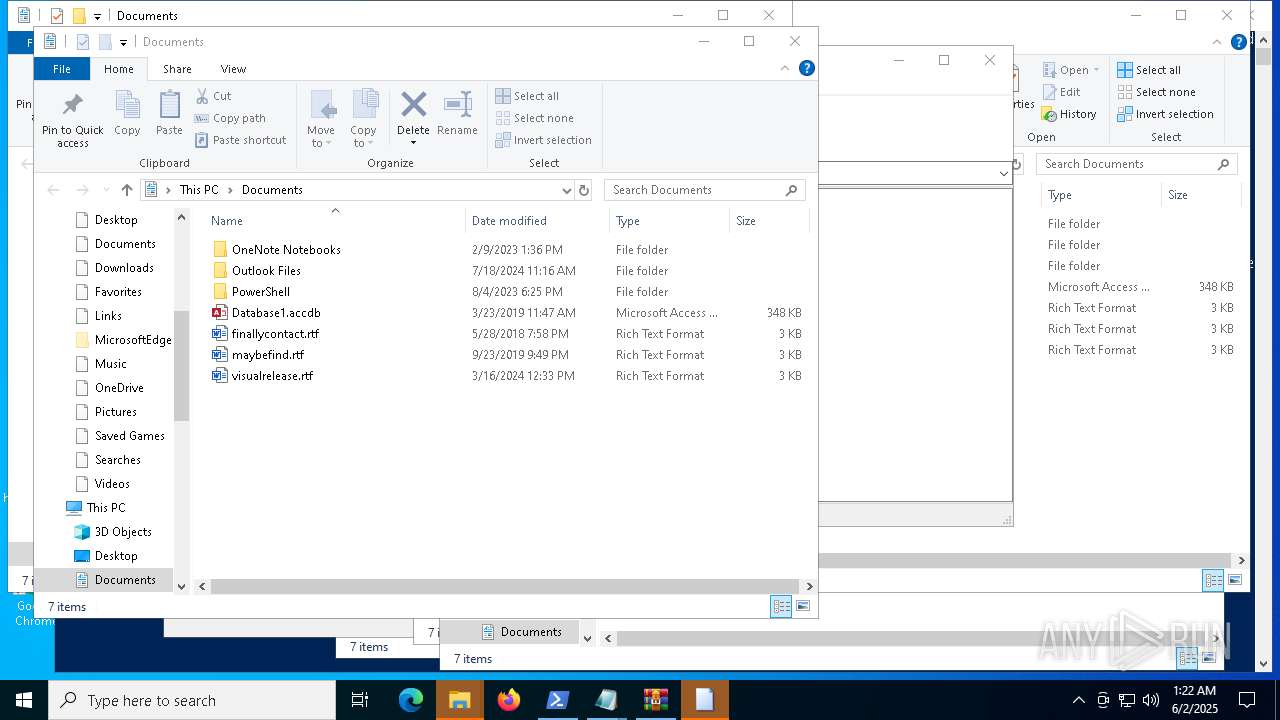Click the red Delete icon
This screenshot has height=720, width=1280.
(x=413, y=104)
